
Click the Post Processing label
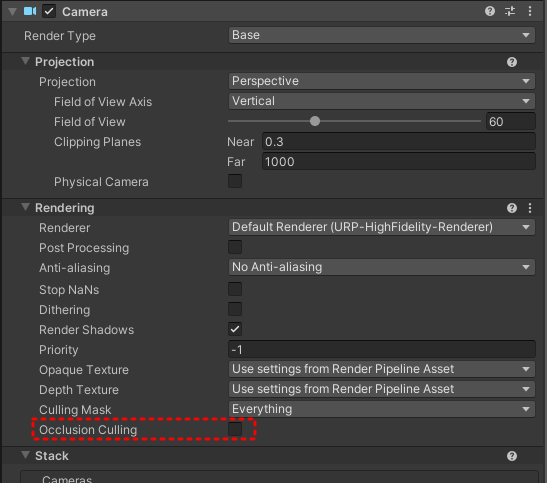[84, 248]
